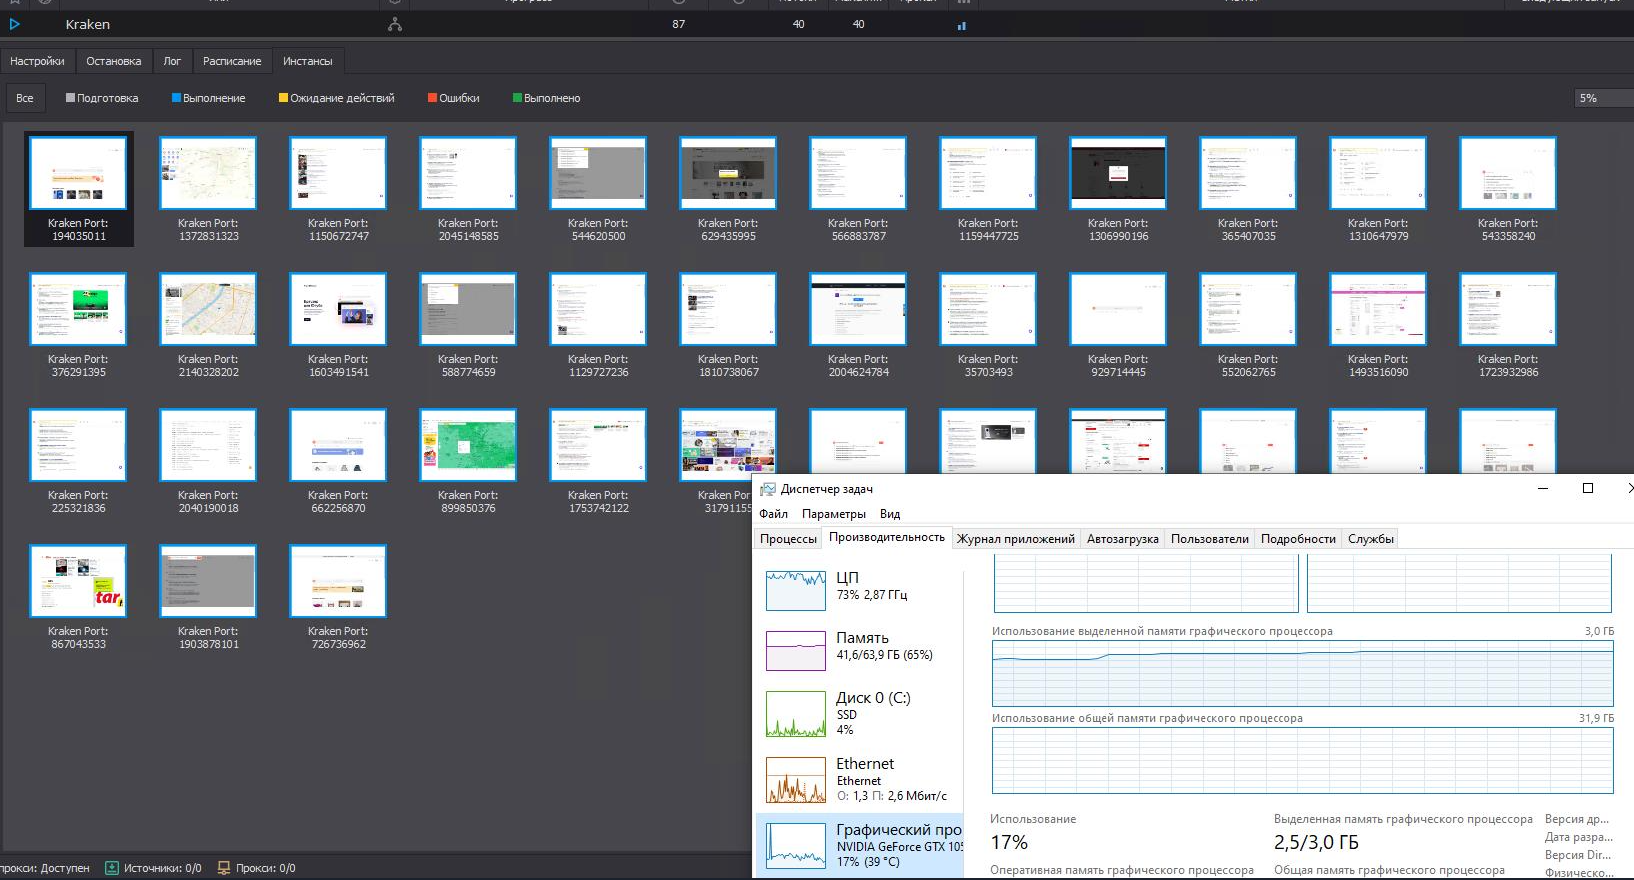Click the Прокси computer icon in status bar

coord(224,868)
